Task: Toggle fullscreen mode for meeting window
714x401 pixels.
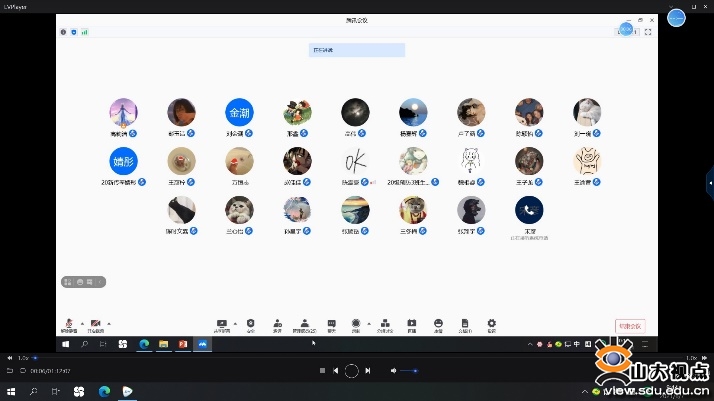Action: tap(648, 32)
